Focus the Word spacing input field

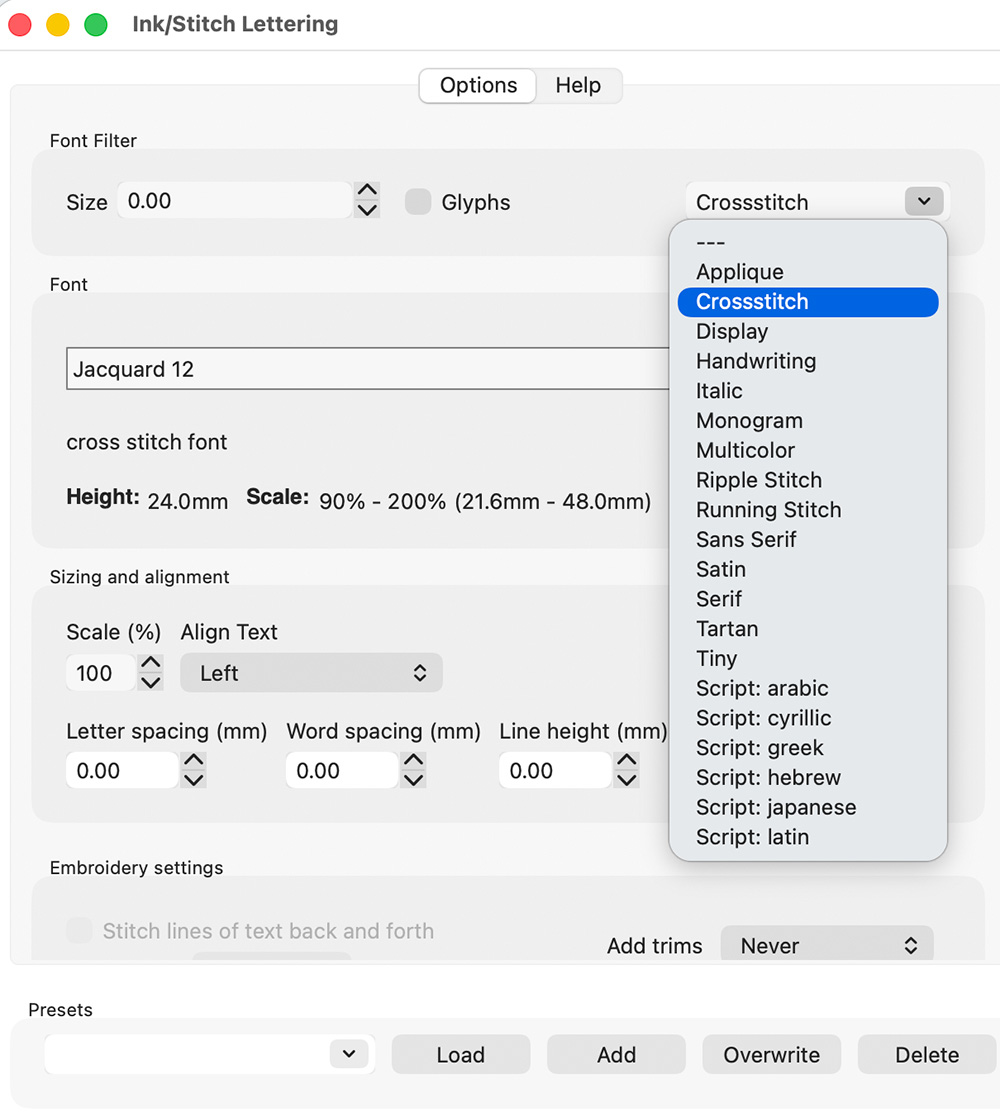pyautogui.click(x=341, y=770)
